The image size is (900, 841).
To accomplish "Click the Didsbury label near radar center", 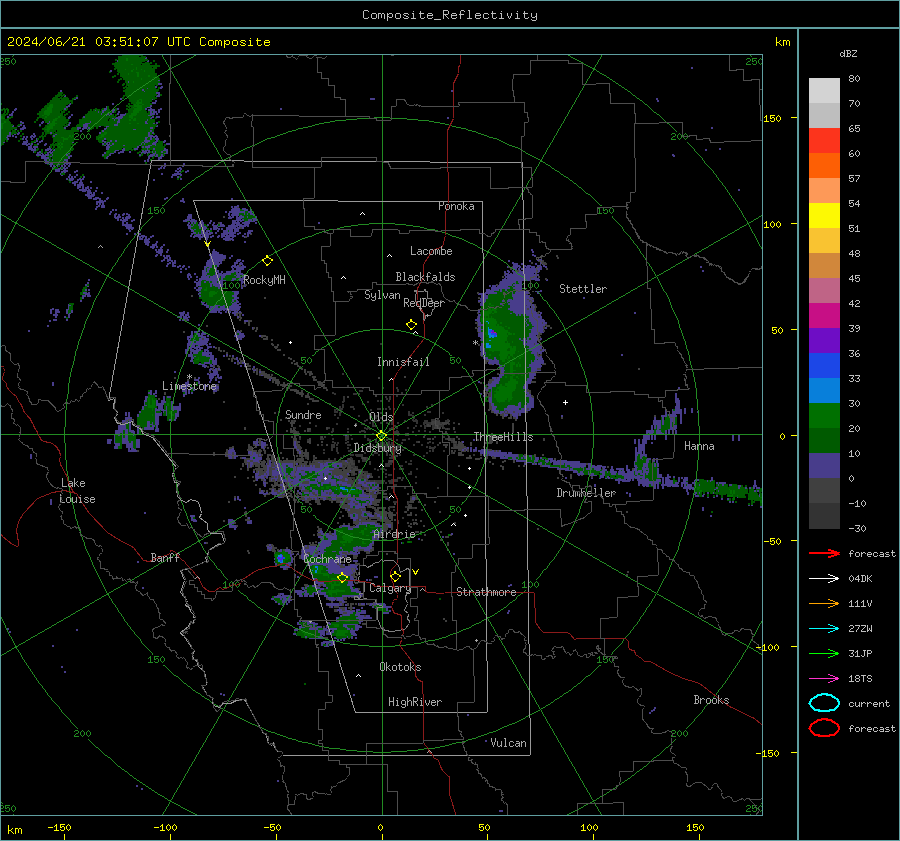I will [x=377, y=448].
